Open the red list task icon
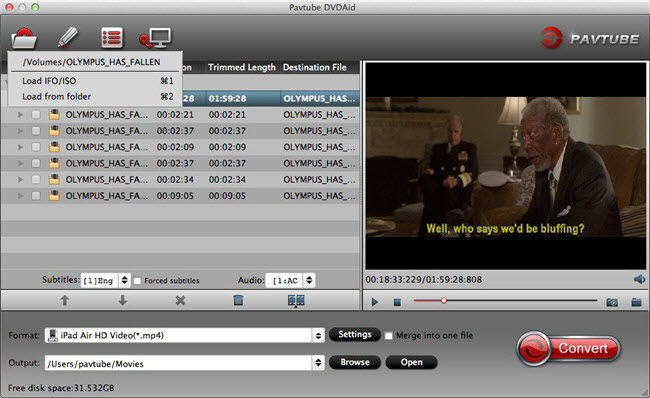 click(112, 38)
